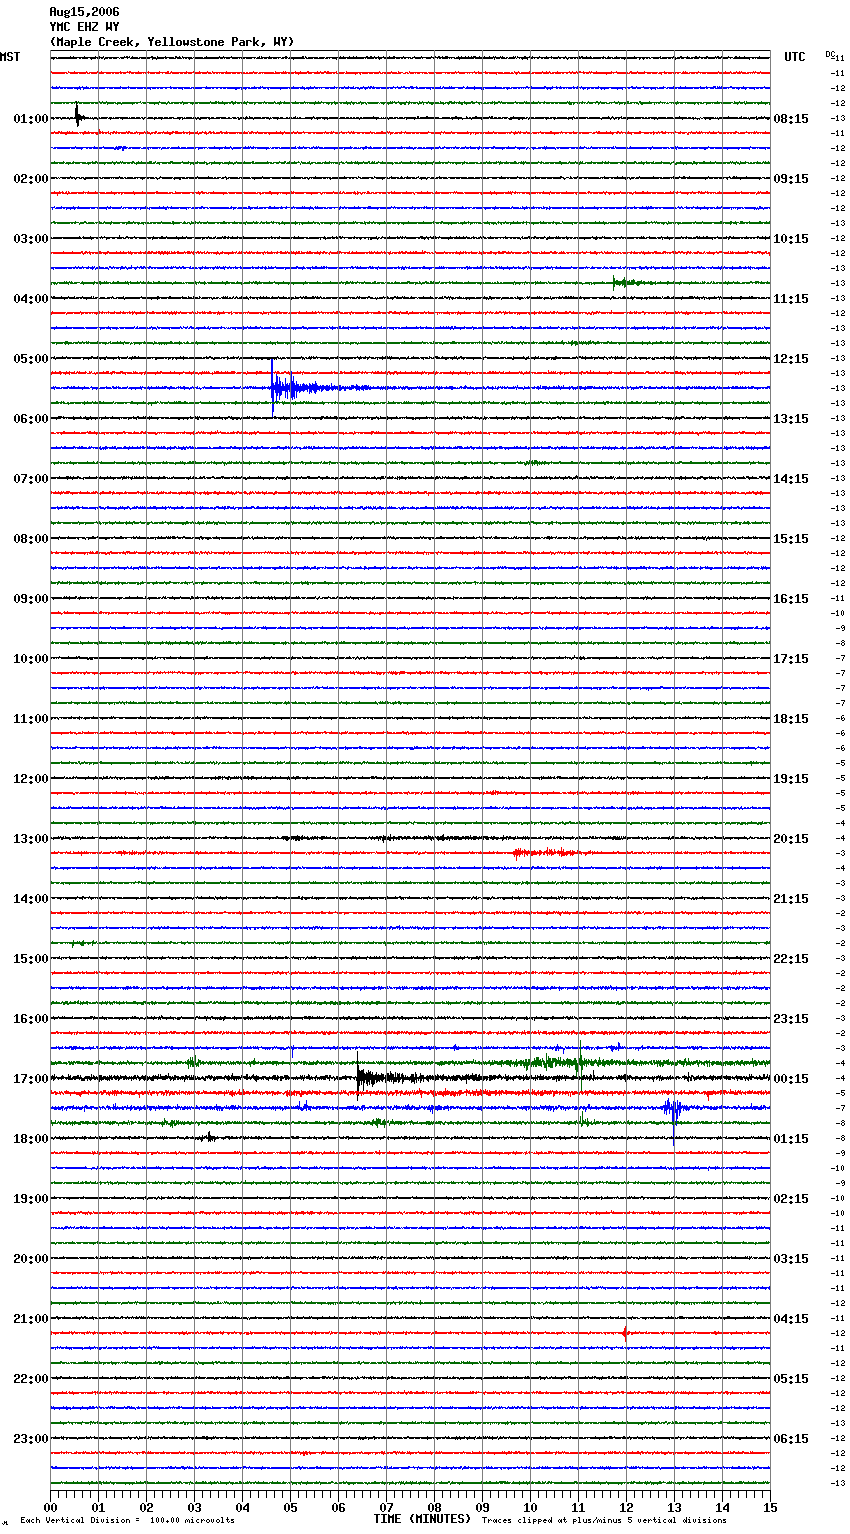Select the 07:00 MST time label

click(x=31, y=479)
